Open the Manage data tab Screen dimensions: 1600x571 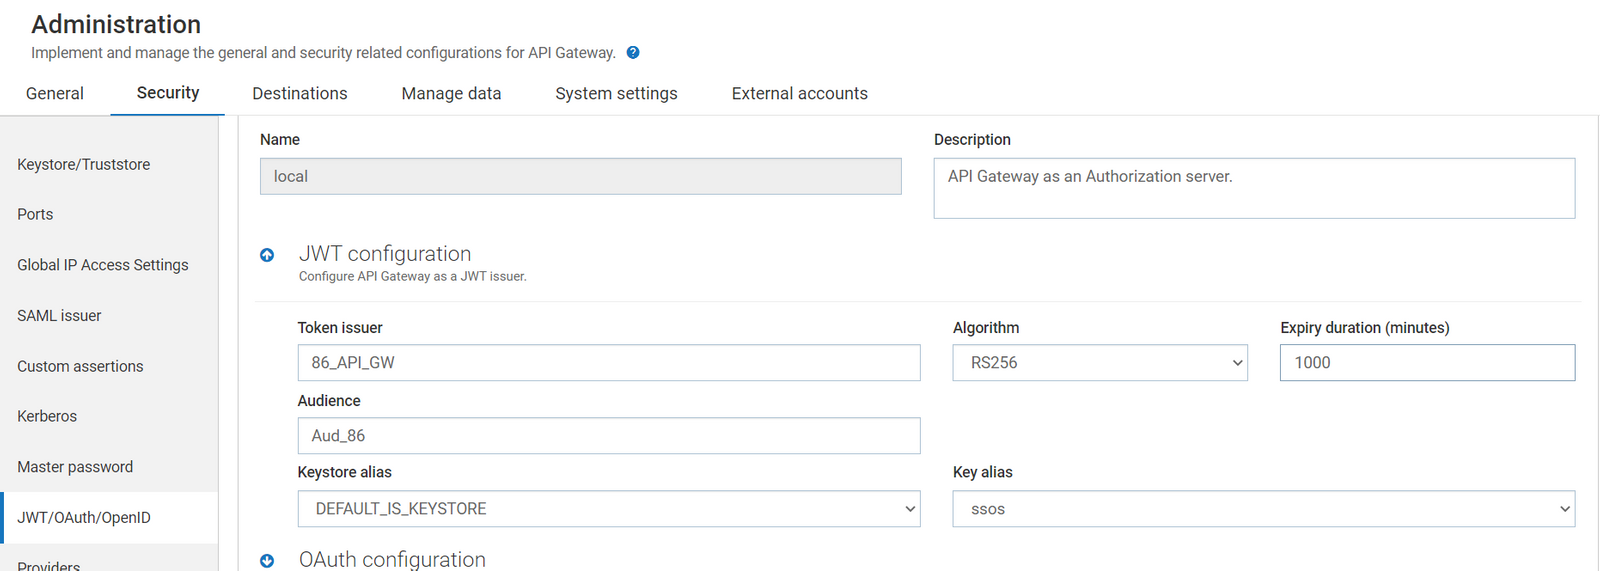tap(451, 93)
